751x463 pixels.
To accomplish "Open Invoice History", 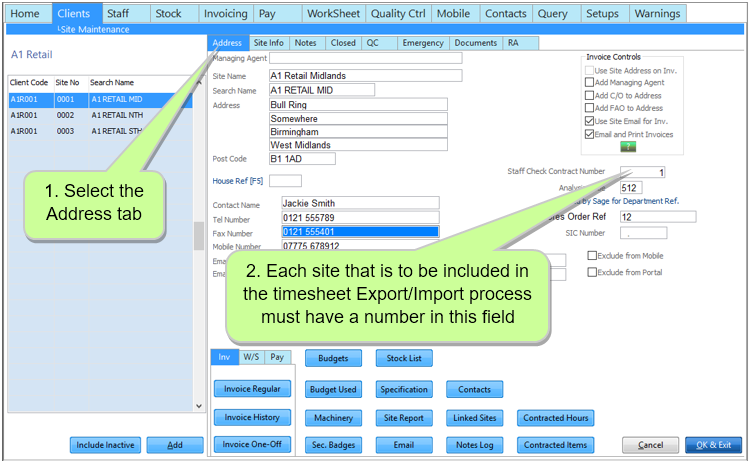I will pyautogui.click(x=251, y=418).
